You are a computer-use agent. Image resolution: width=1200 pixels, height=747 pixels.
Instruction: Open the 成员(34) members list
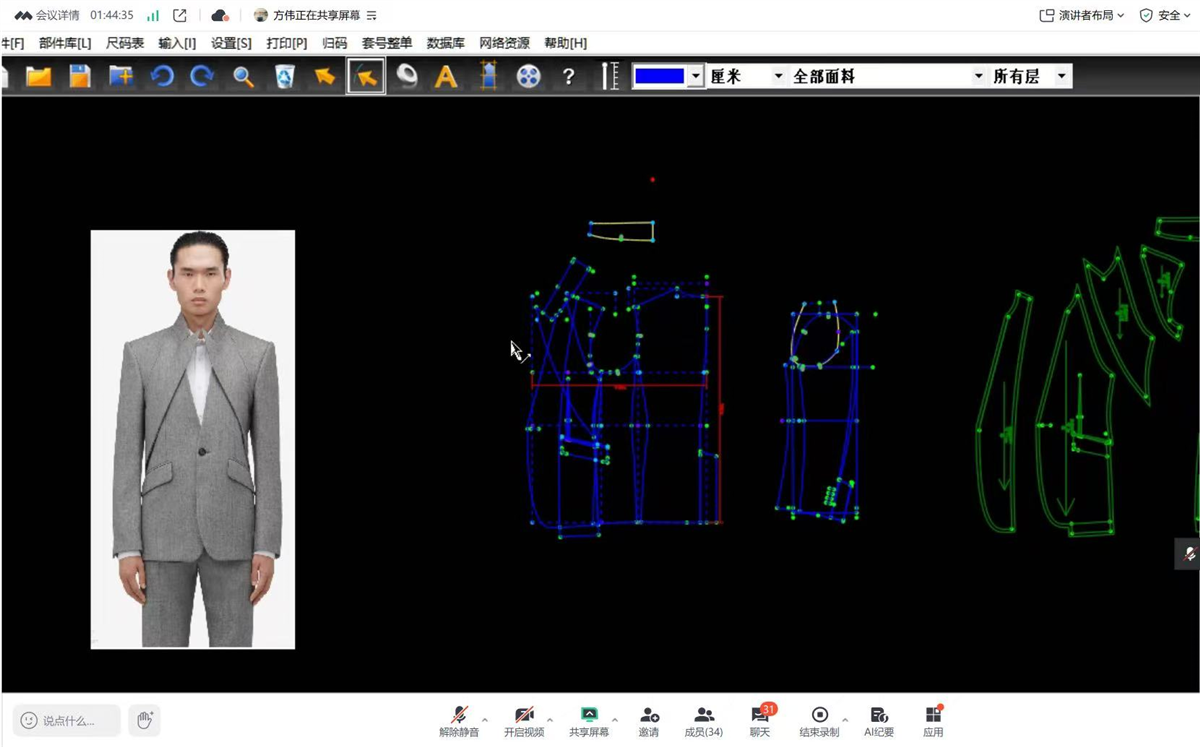pyautogui.click(x=703, y=721)
